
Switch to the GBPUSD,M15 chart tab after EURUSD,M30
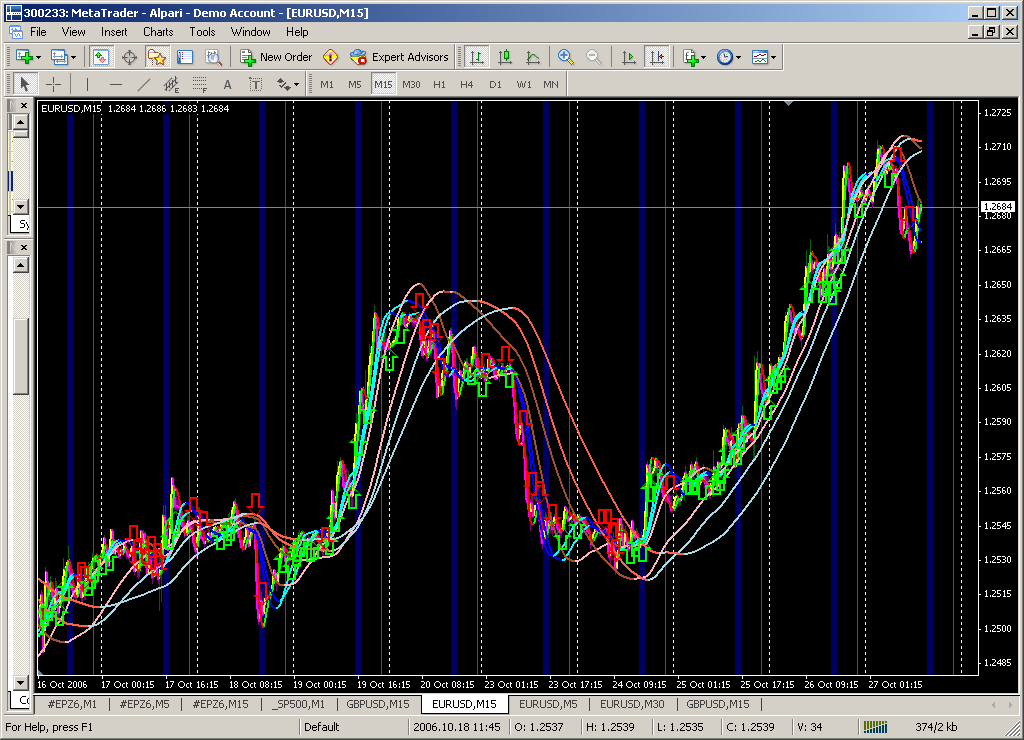(x=718, y=704)
